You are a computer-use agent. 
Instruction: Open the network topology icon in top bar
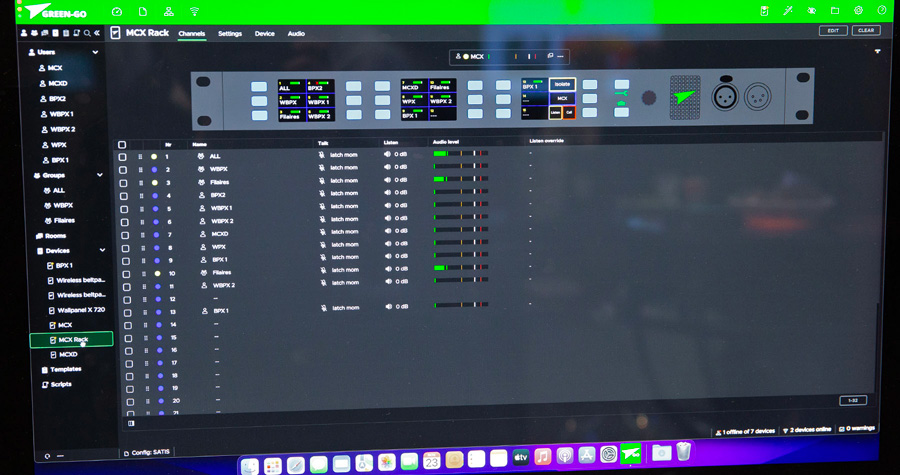(x=169, y=11)
